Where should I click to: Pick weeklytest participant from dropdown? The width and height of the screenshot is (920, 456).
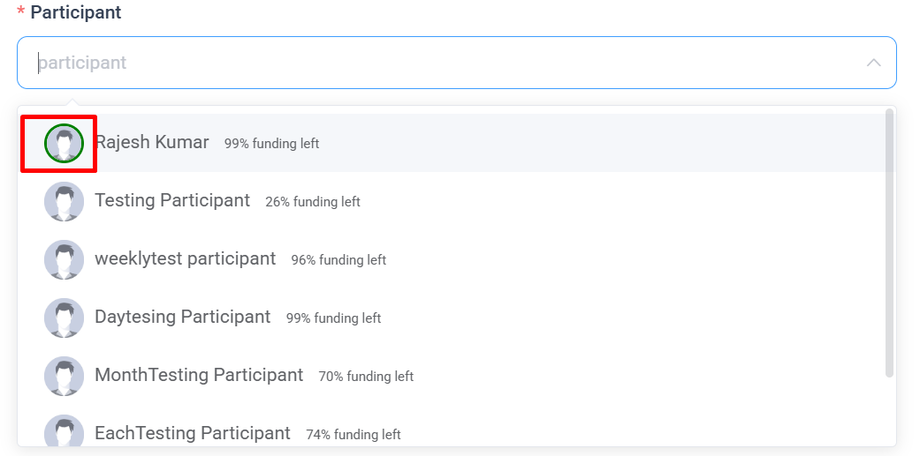point(185,258)
